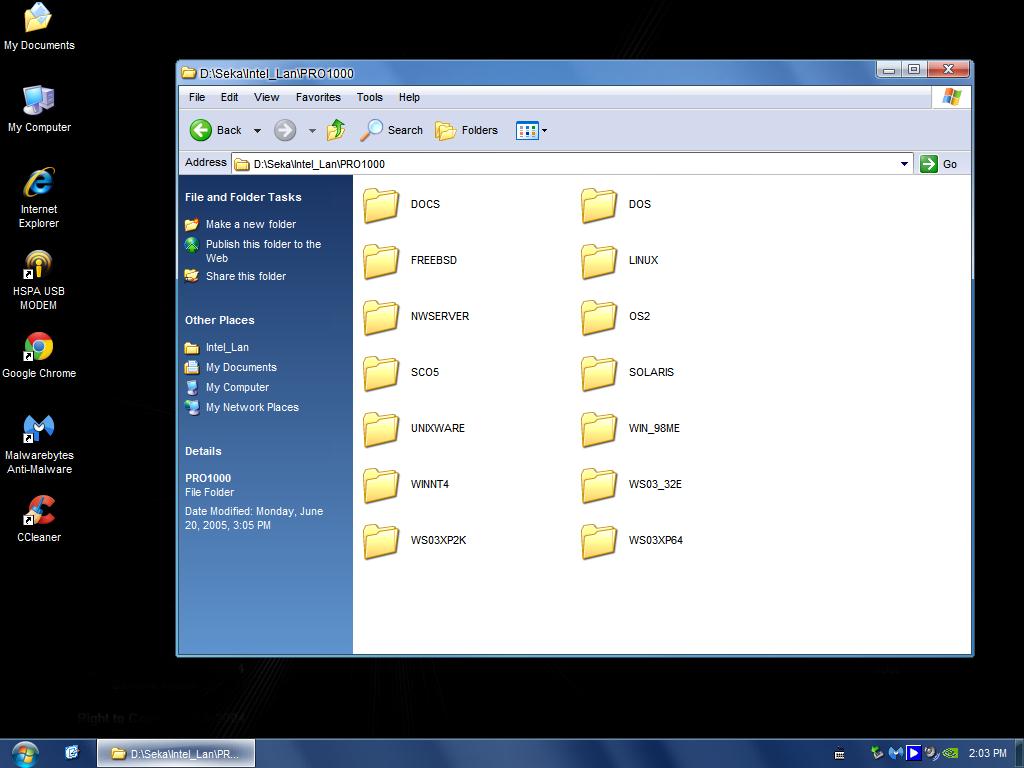Select the WIN_98ME folder
This screenshot has width=1024, height=768.
pos(599,429)
